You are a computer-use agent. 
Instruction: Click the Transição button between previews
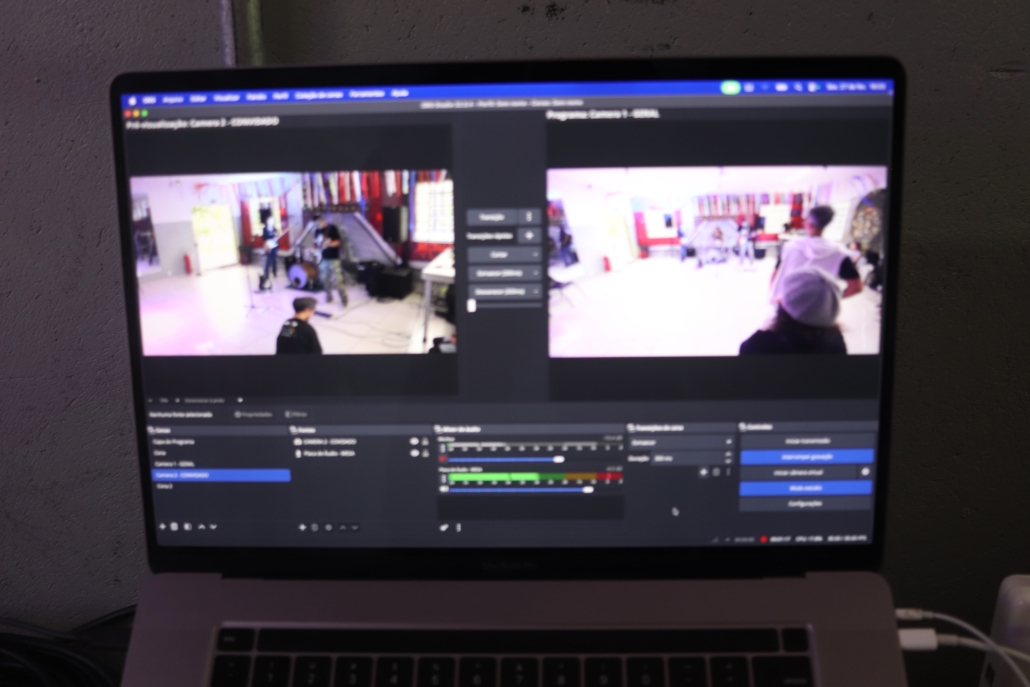point(492,217)
